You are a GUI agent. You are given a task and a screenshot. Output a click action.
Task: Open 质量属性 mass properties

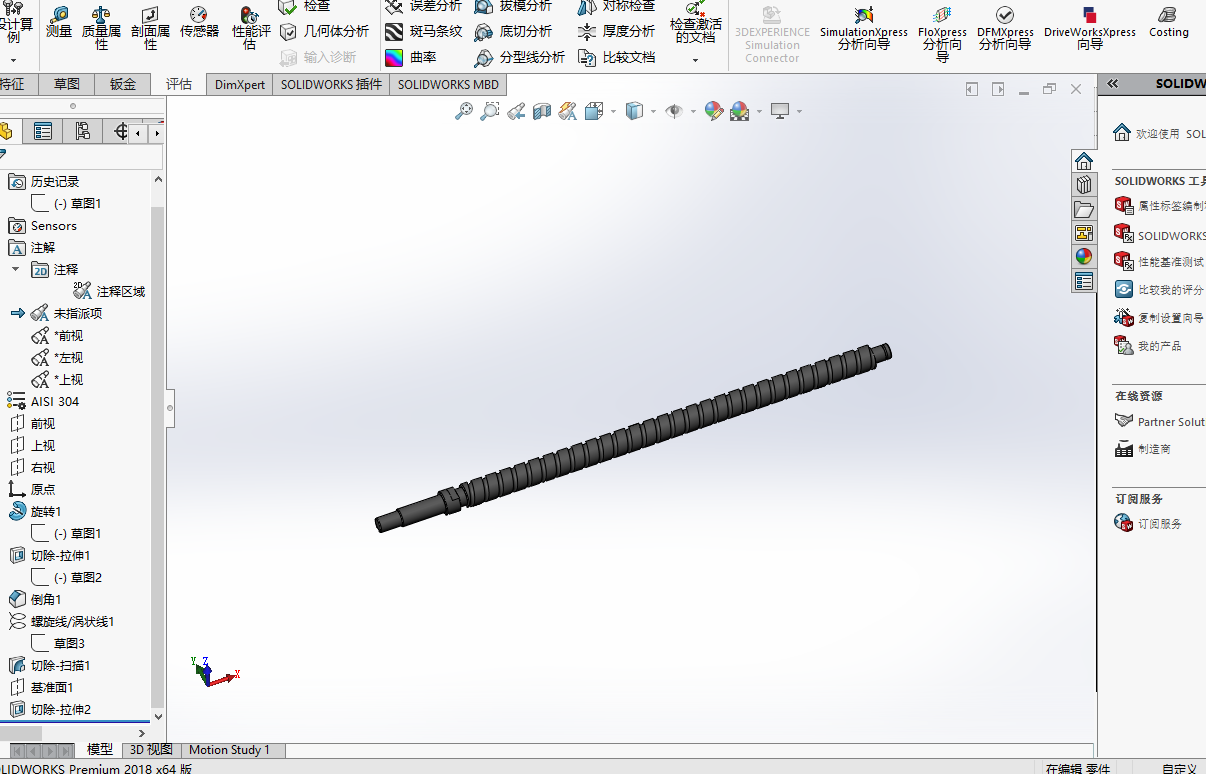pos(101,29)
